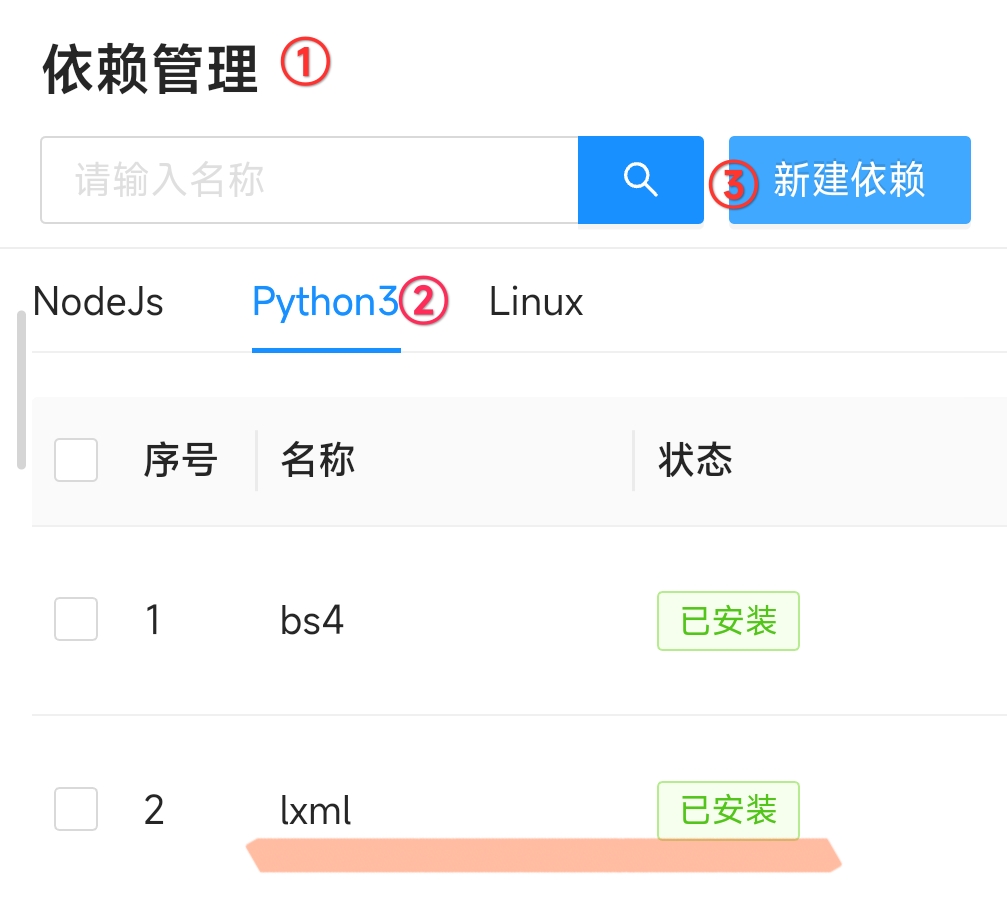Select the dependency name lxml
This screenshot has width=1007, height=902.
point(315,810)
